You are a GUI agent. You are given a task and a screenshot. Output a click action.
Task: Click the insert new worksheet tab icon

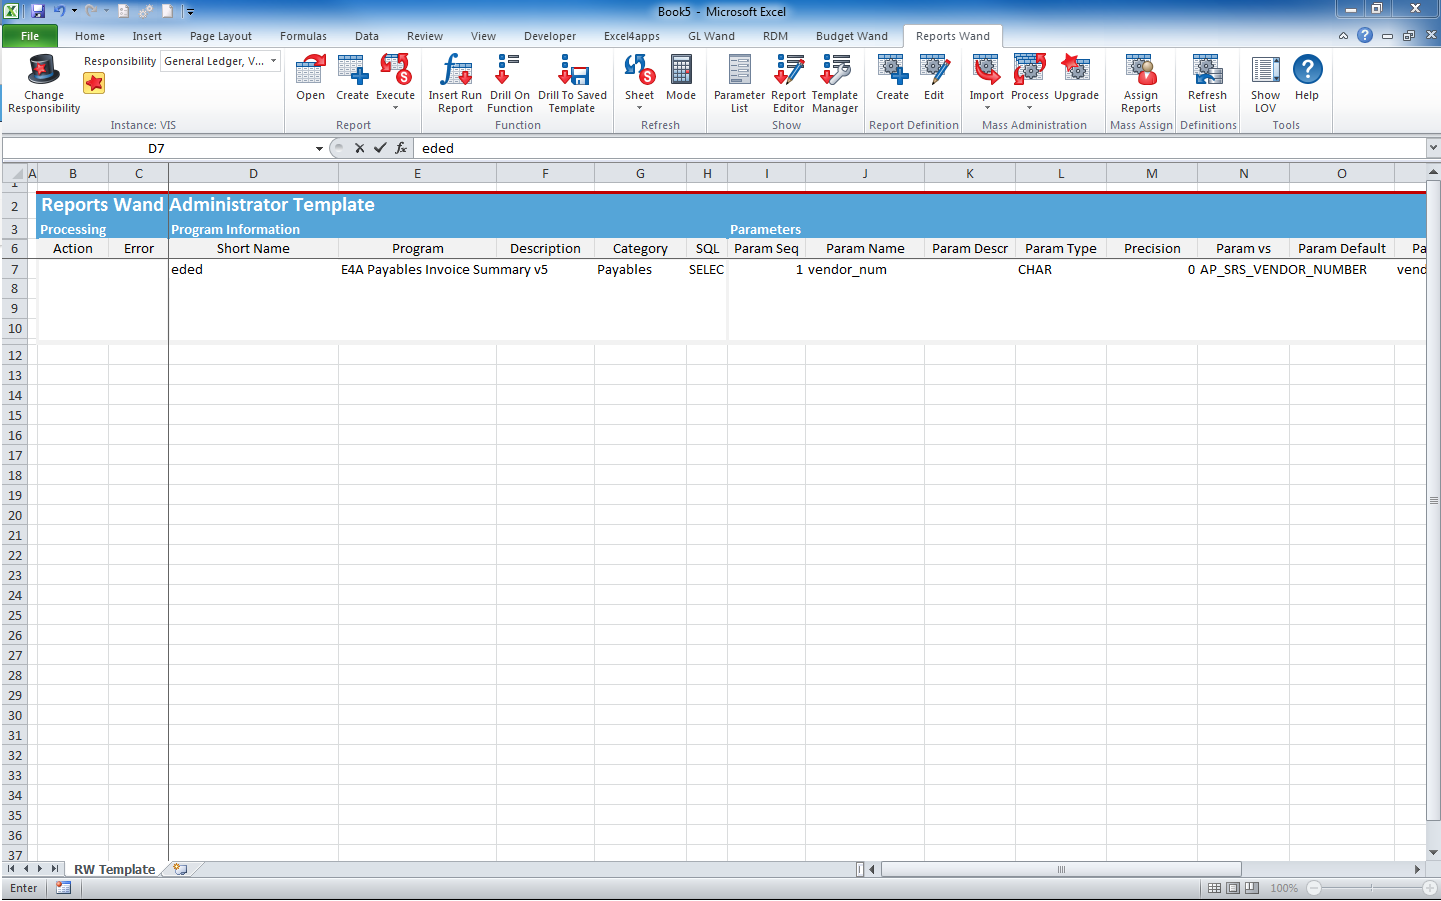point(180,869)
